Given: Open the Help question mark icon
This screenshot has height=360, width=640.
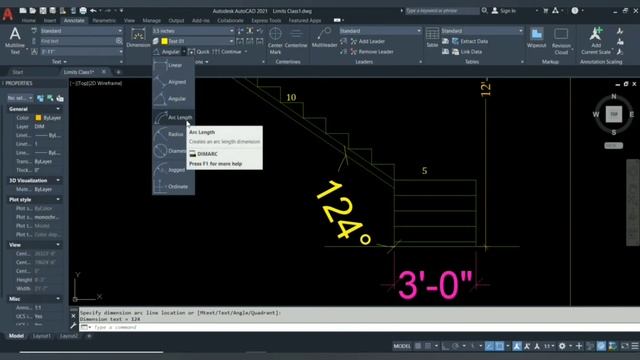Looking at the screenshot, I should [575, 11].
